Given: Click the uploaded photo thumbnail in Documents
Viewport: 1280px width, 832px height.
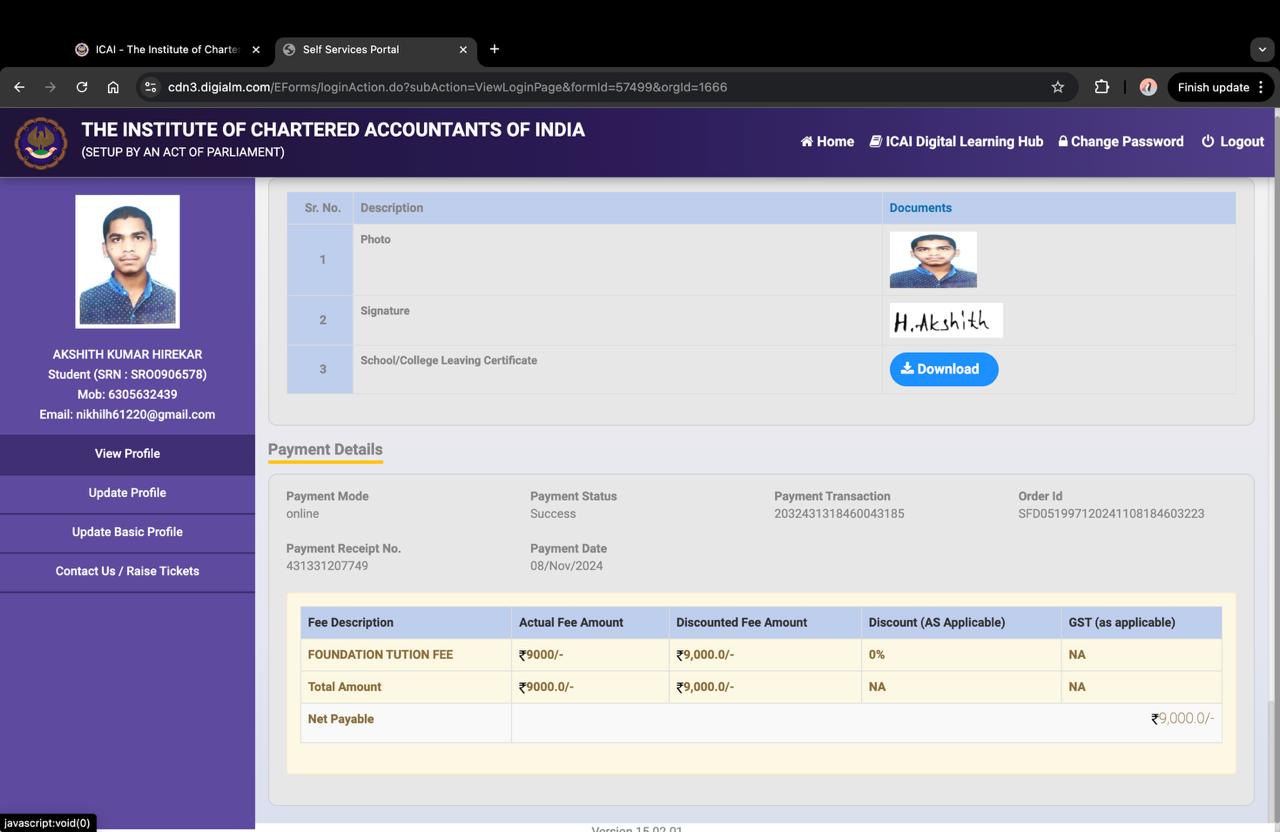Looking at the screenshot, I should 933,260.
